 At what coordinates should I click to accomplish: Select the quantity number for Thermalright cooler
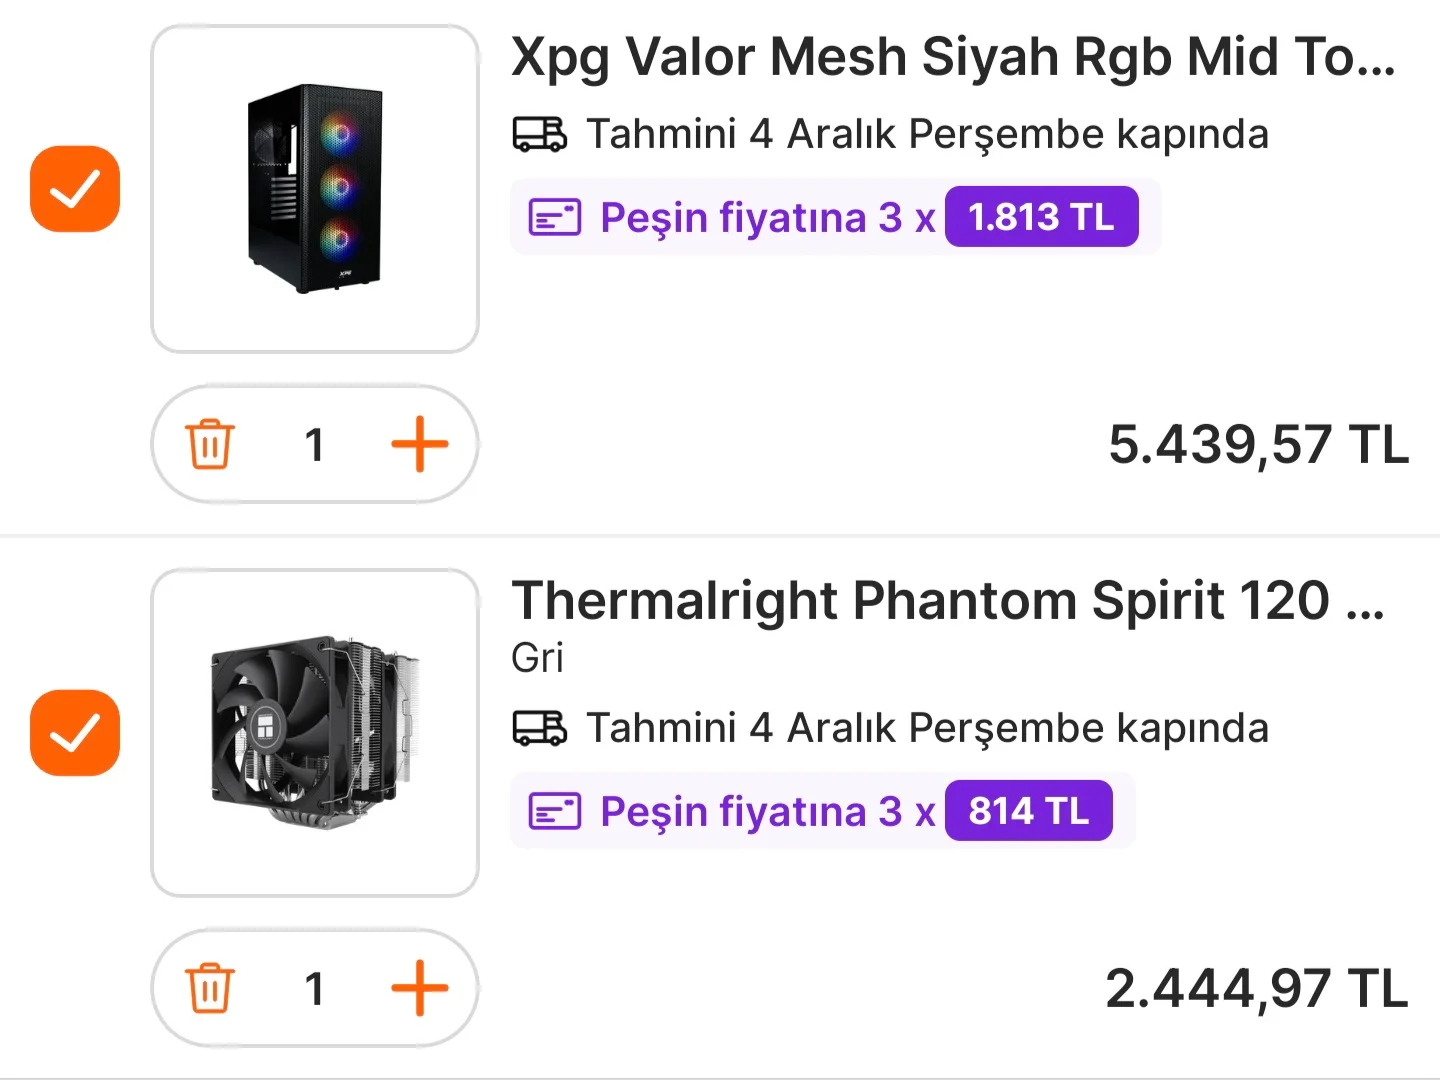pos(314,989)
